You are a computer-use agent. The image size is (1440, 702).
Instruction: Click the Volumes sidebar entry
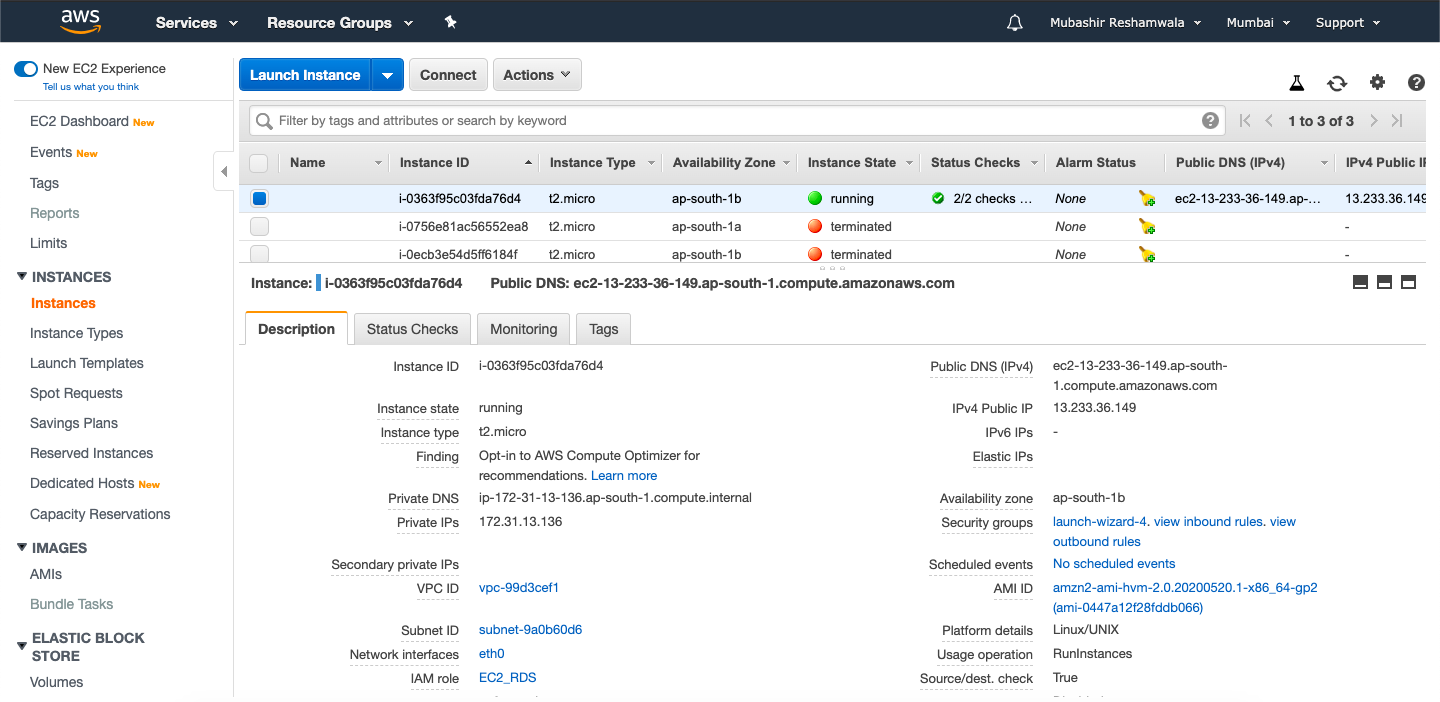(x=56, y=682)
